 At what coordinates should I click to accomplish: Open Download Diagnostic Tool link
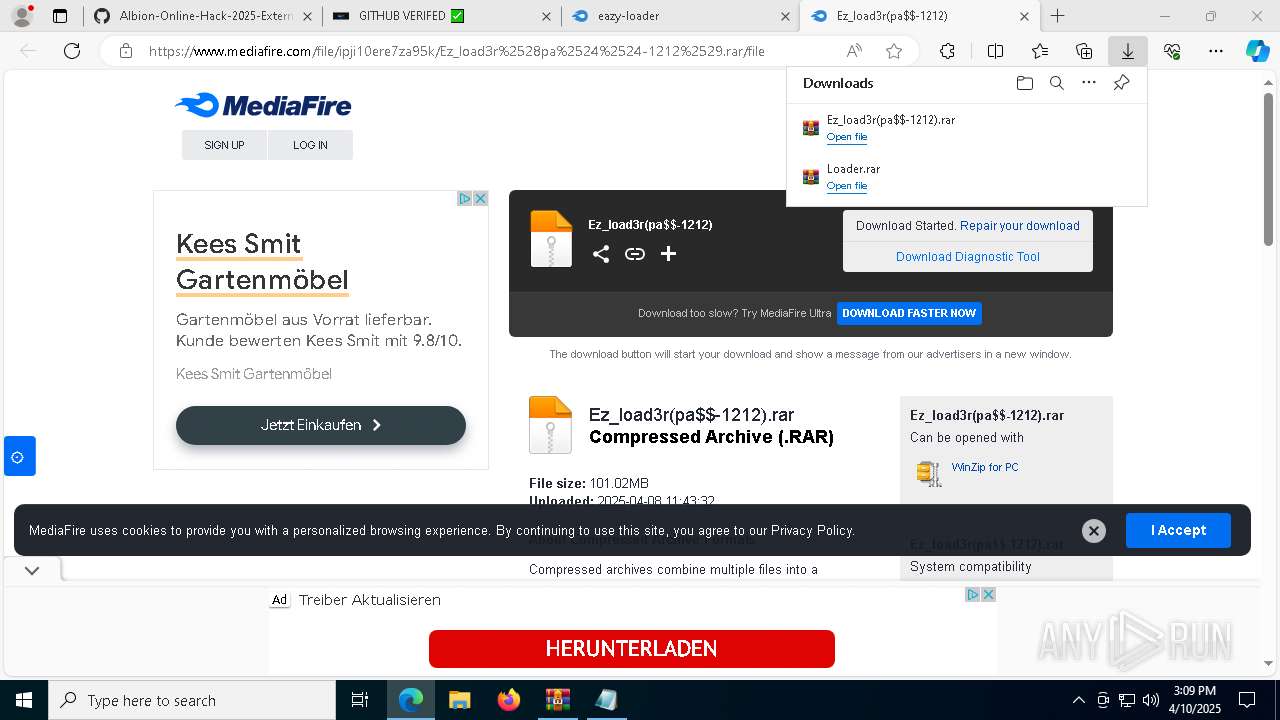click(x=968, y=257)
